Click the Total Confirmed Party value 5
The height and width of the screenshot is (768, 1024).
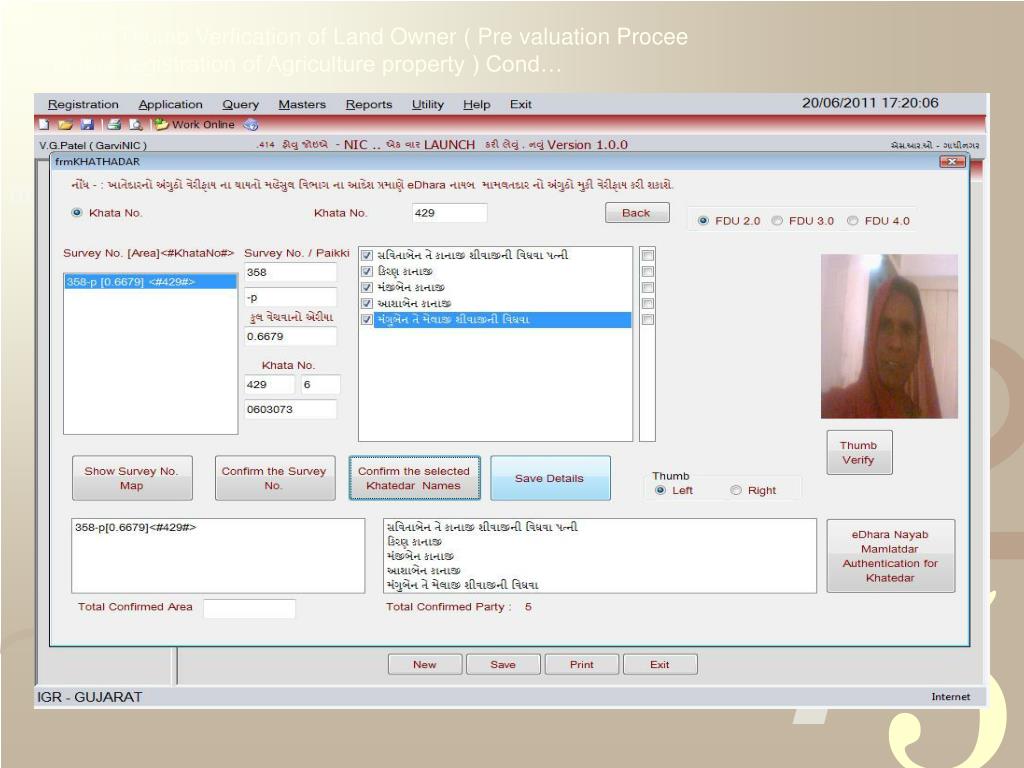coord(528,607)
